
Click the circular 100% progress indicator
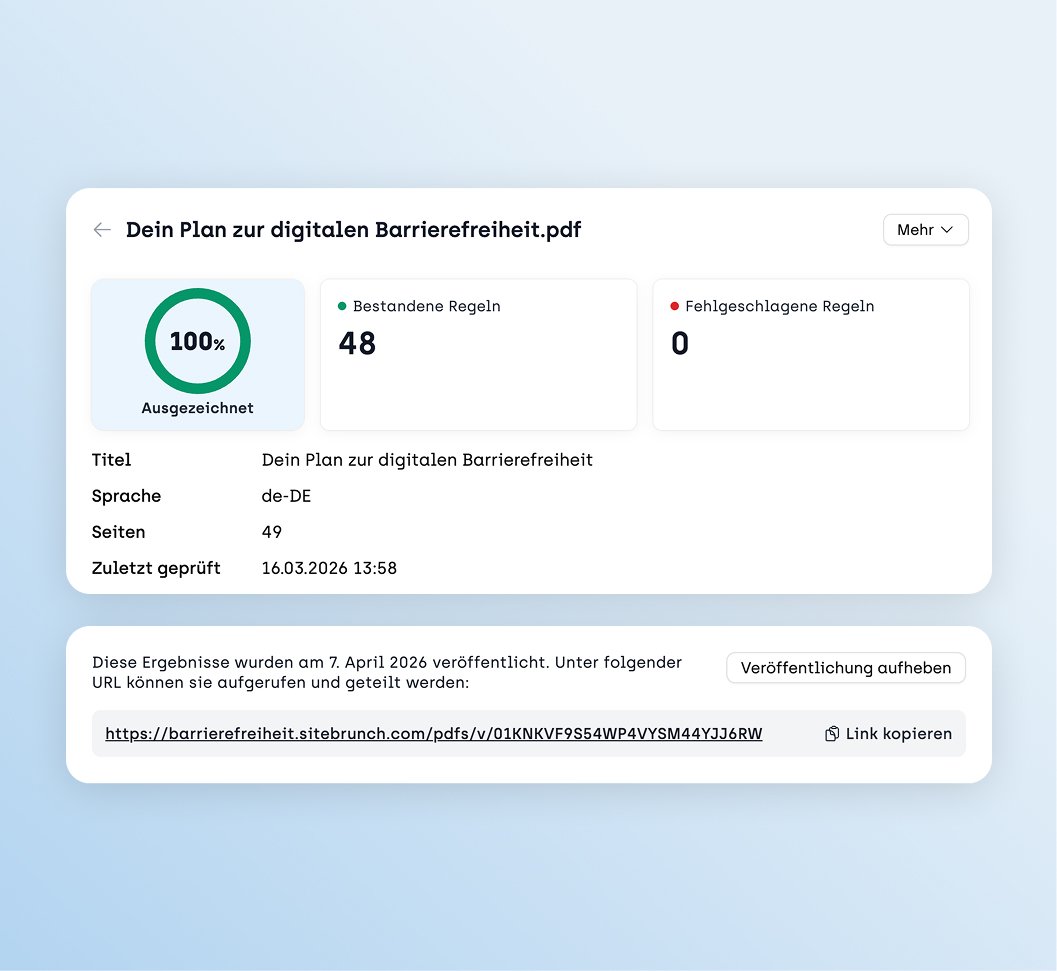(x=197, y=340)
